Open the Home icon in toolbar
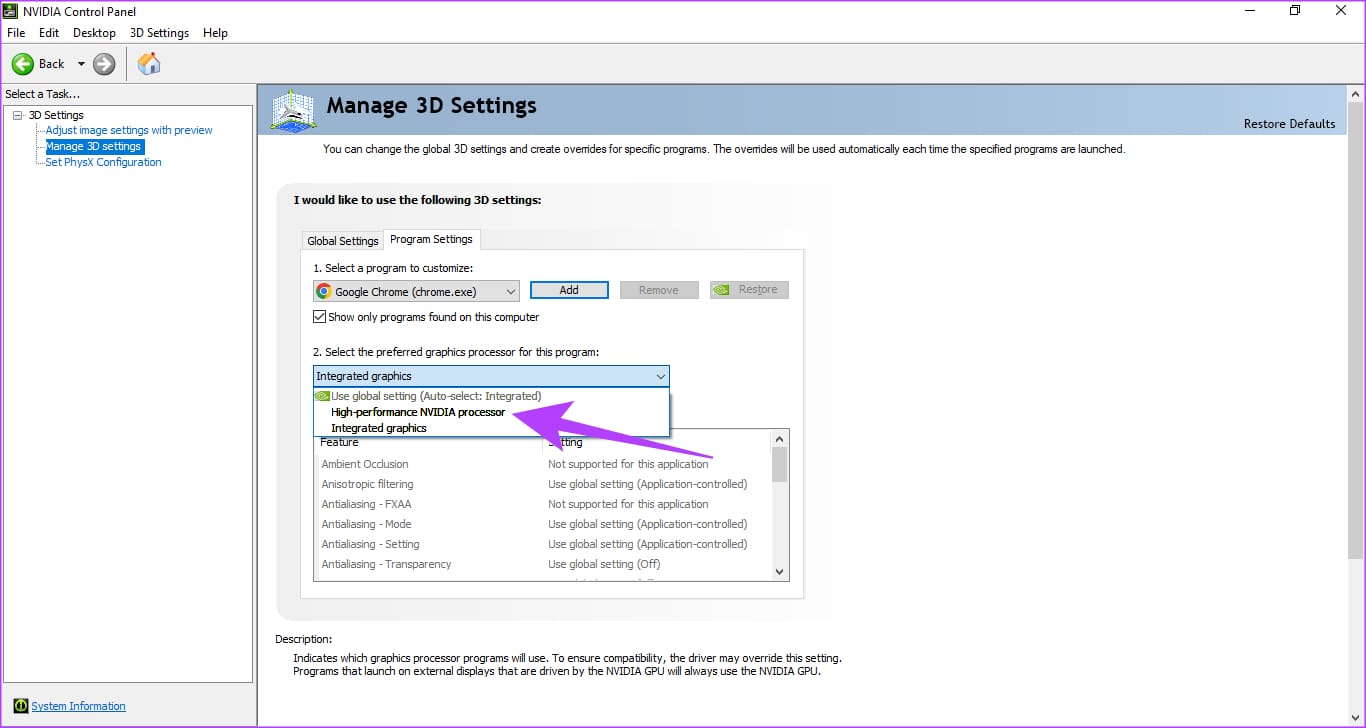The height and width of the screenshot is (728, 1366). 149,64
